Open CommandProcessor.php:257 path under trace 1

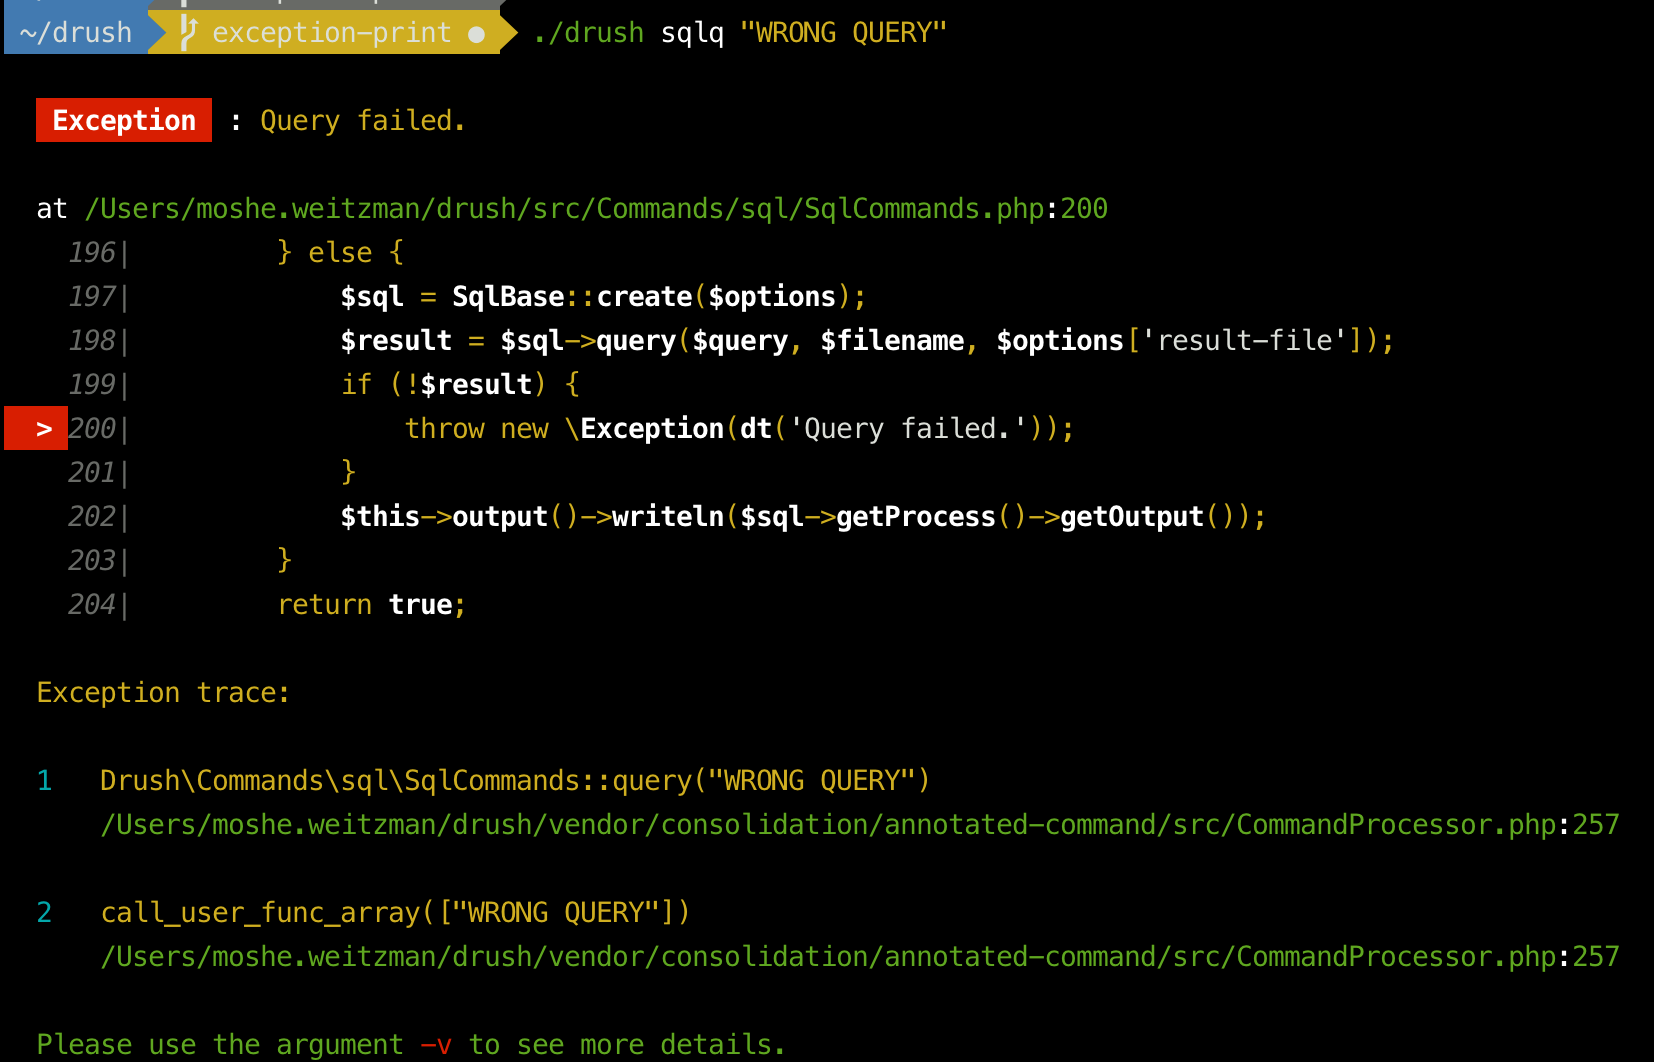[860, 824]
